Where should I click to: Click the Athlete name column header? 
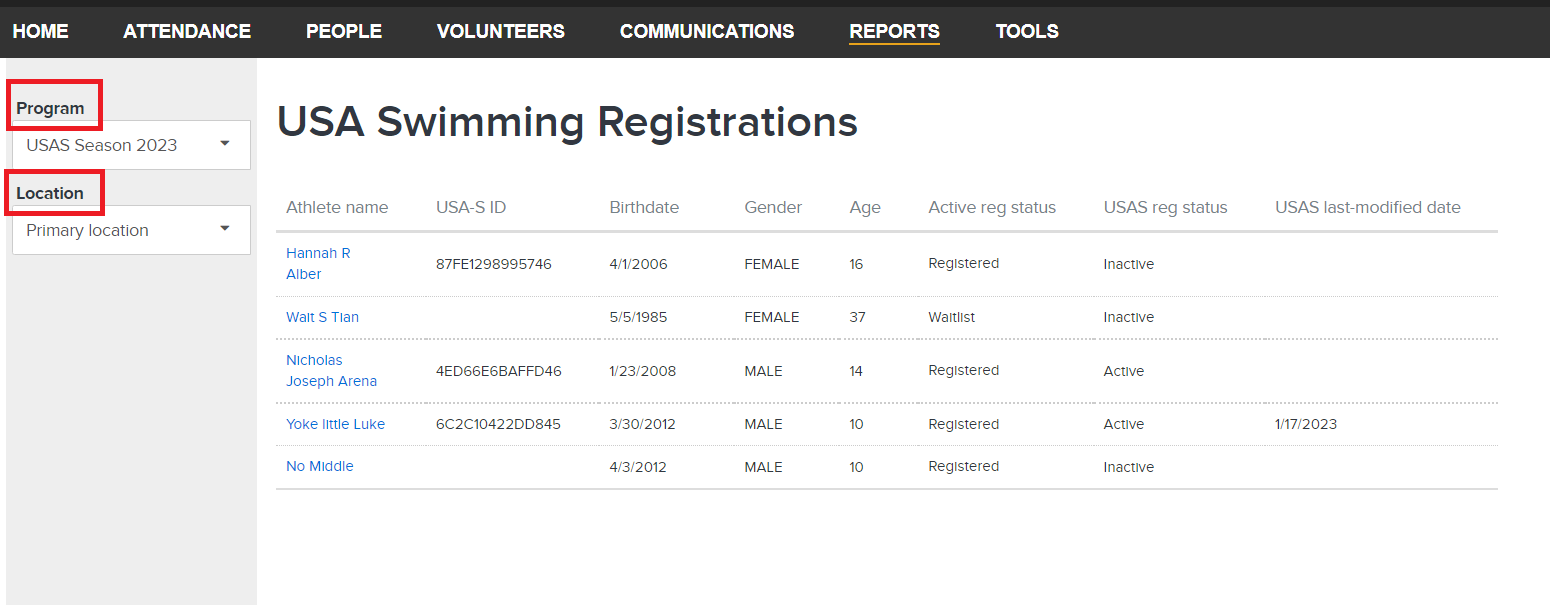(337, 207)
